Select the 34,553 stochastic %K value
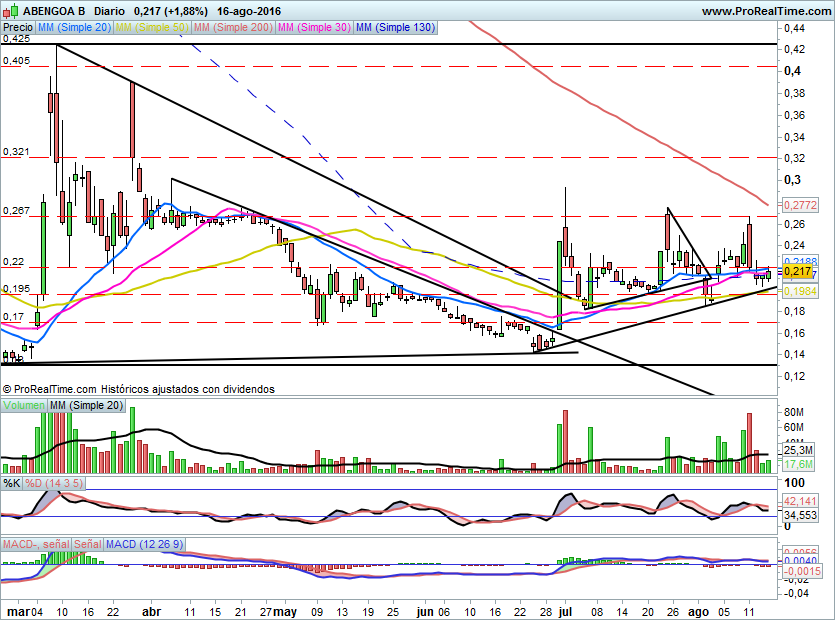This screenshot has height=620, width=835. (800, 515)
